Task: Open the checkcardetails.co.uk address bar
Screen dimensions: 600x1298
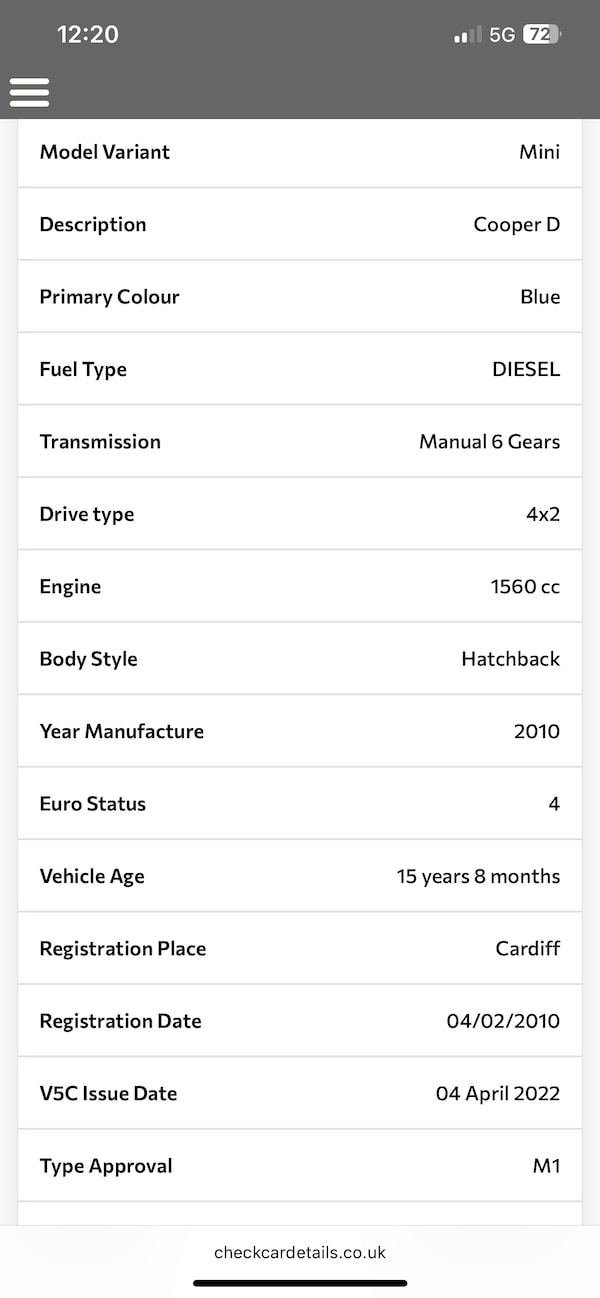Action: 300,1252
